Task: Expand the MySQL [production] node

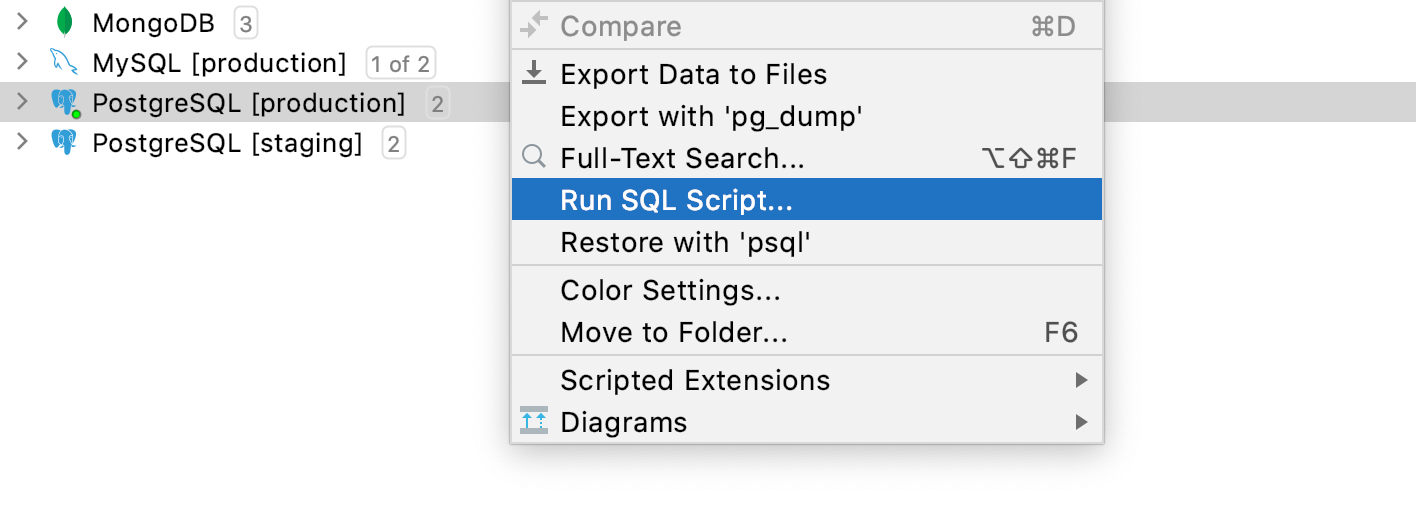Action: pyautogui.click(x=22, y=63)
